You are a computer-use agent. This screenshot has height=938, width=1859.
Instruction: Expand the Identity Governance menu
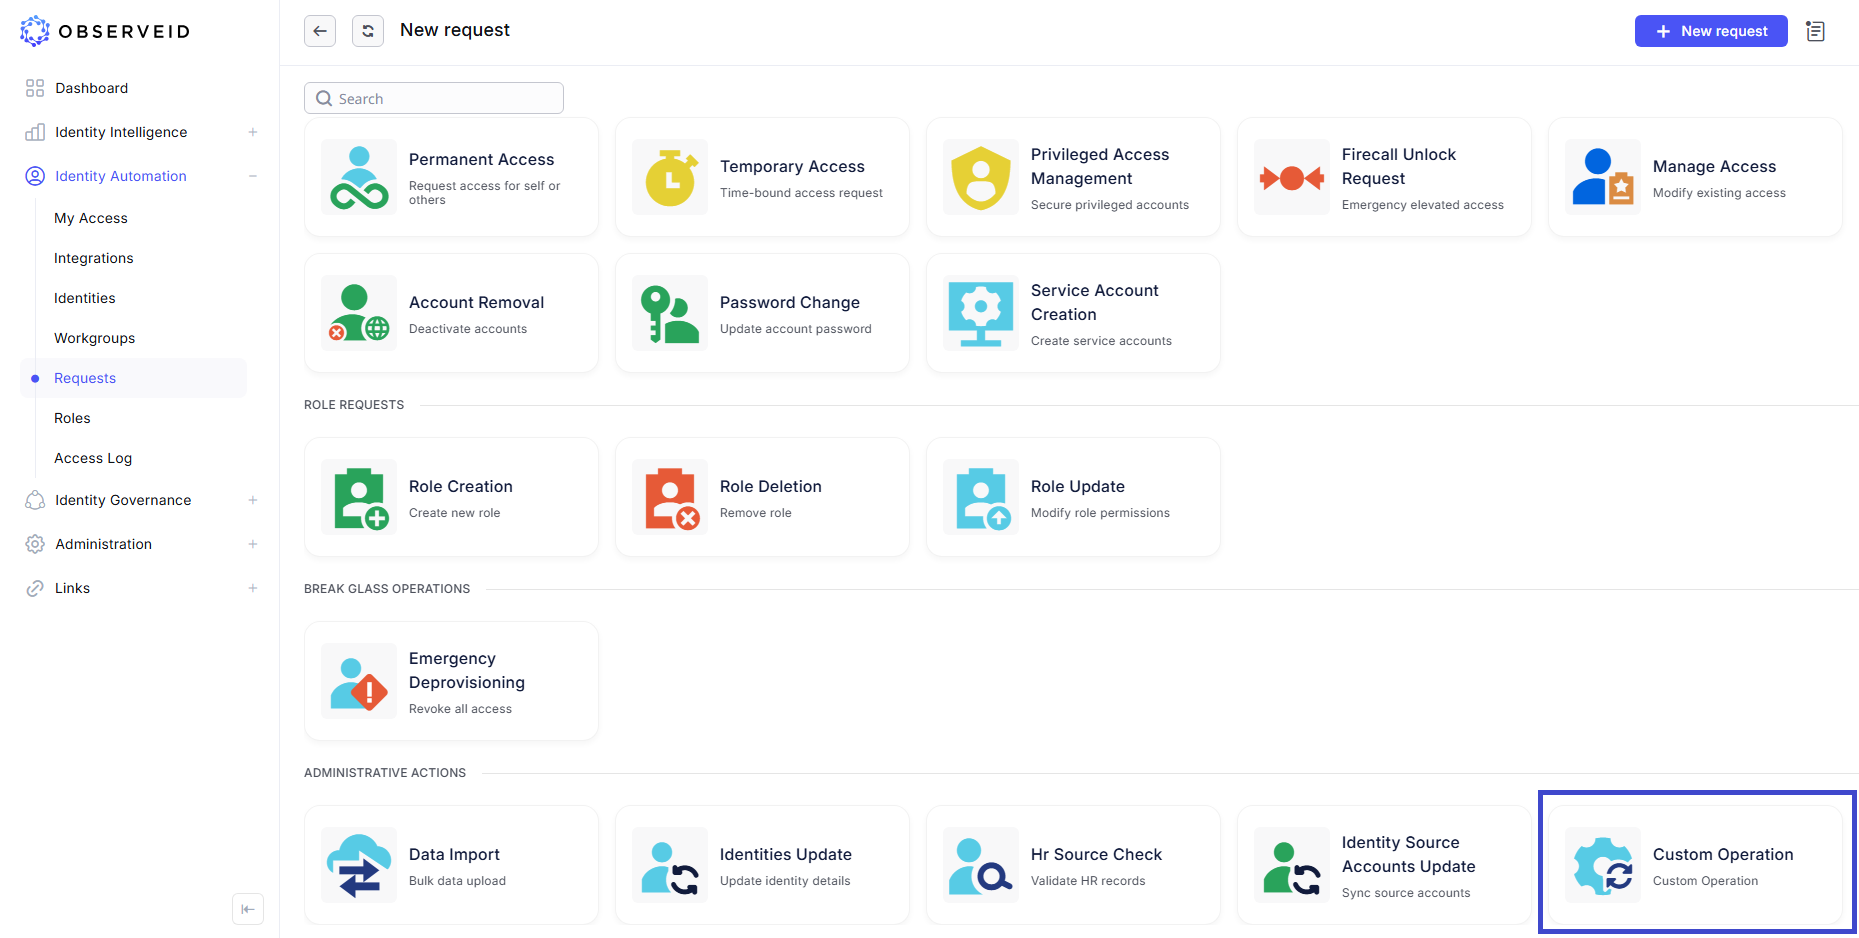[253, 500]
